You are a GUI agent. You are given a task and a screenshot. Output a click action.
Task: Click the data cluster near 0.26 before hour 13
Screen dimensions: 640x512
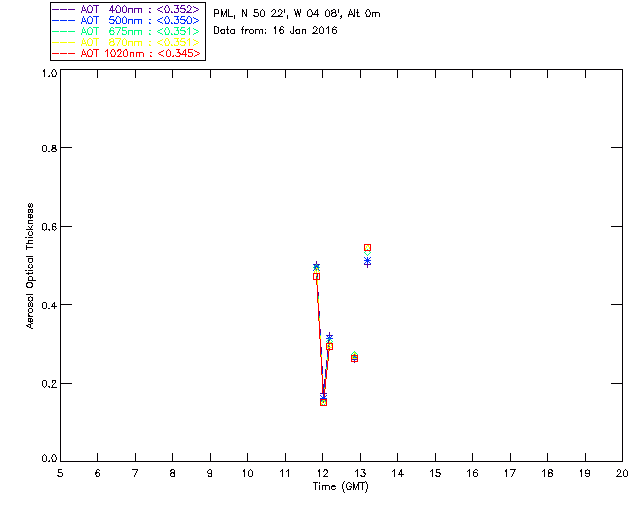(354, 358)
